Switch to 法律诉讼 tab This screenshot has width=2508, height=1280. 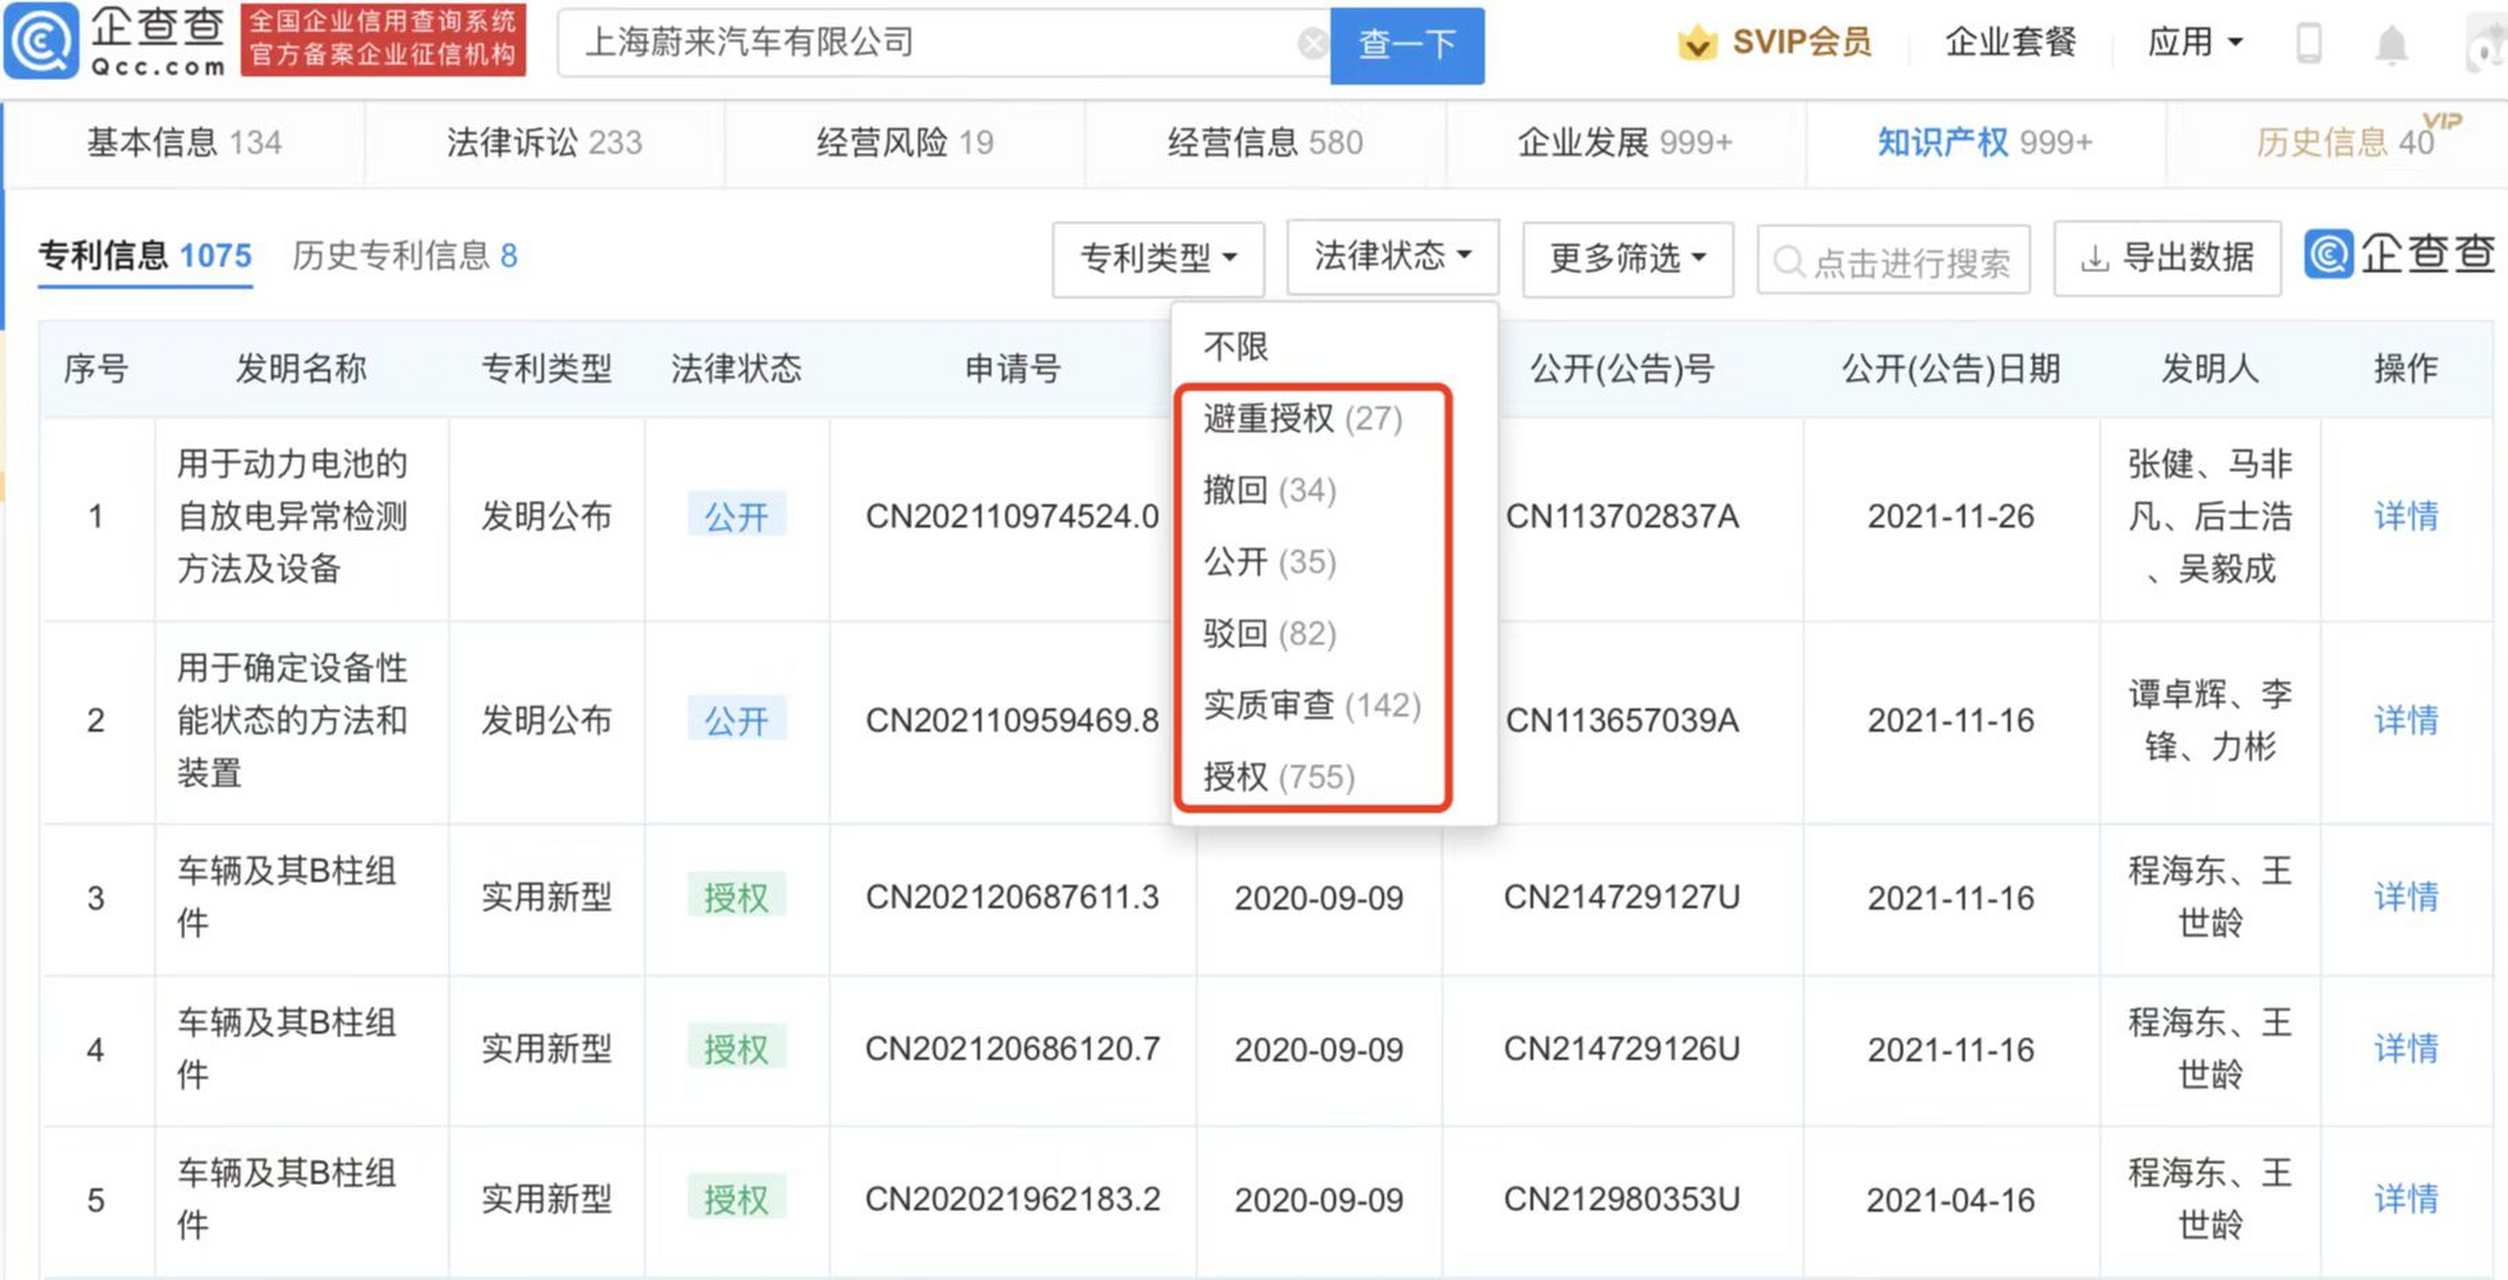pos(544,143)
